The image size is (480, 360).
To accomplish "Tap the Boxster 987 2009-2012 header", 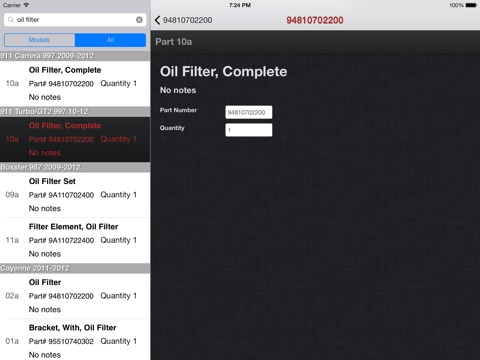I will coord(75,167).
